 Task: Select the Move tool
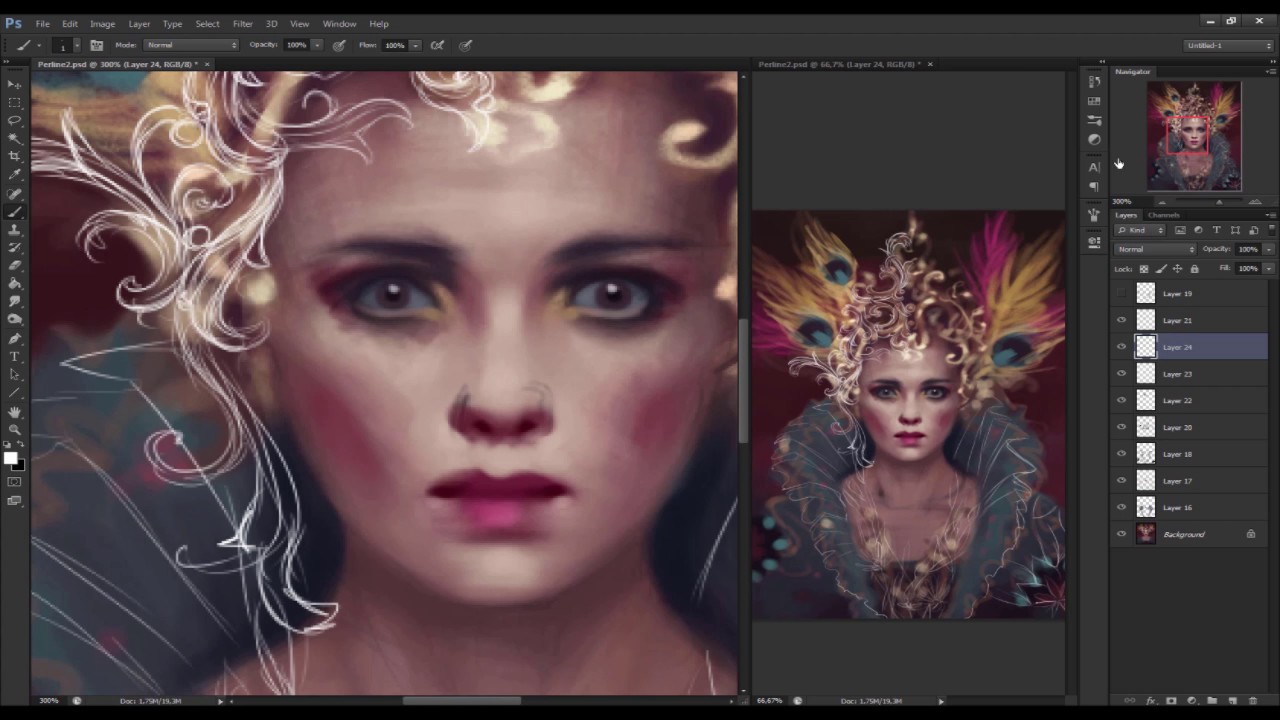tap(14, 84)
